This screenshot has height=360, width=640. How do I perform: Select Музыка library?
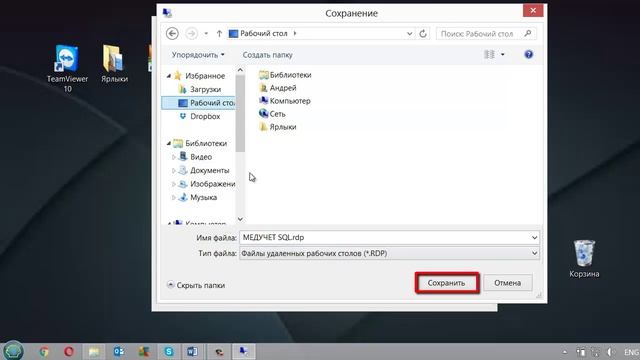click(x=203, y=197)
